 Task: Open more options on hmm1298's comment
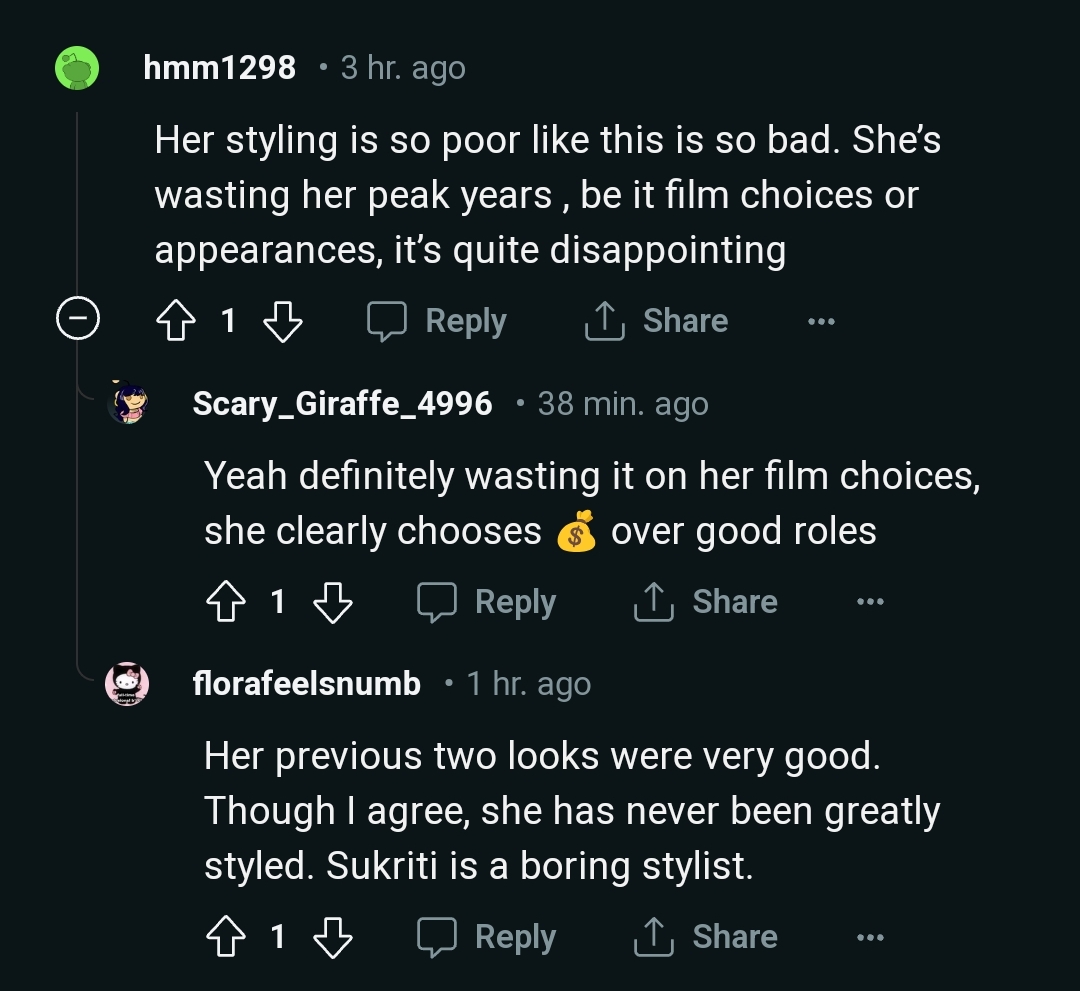pyautogui.click(x=820, y=321)
